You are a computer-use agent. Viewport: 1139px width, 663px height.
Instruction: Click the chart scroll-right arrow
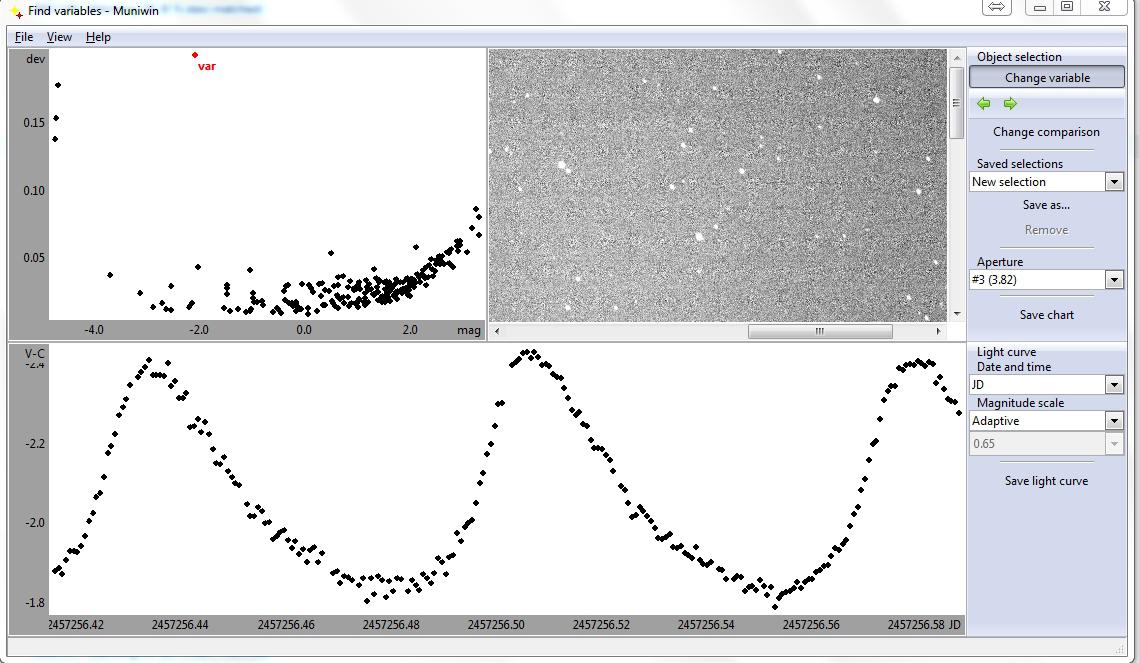939,331
